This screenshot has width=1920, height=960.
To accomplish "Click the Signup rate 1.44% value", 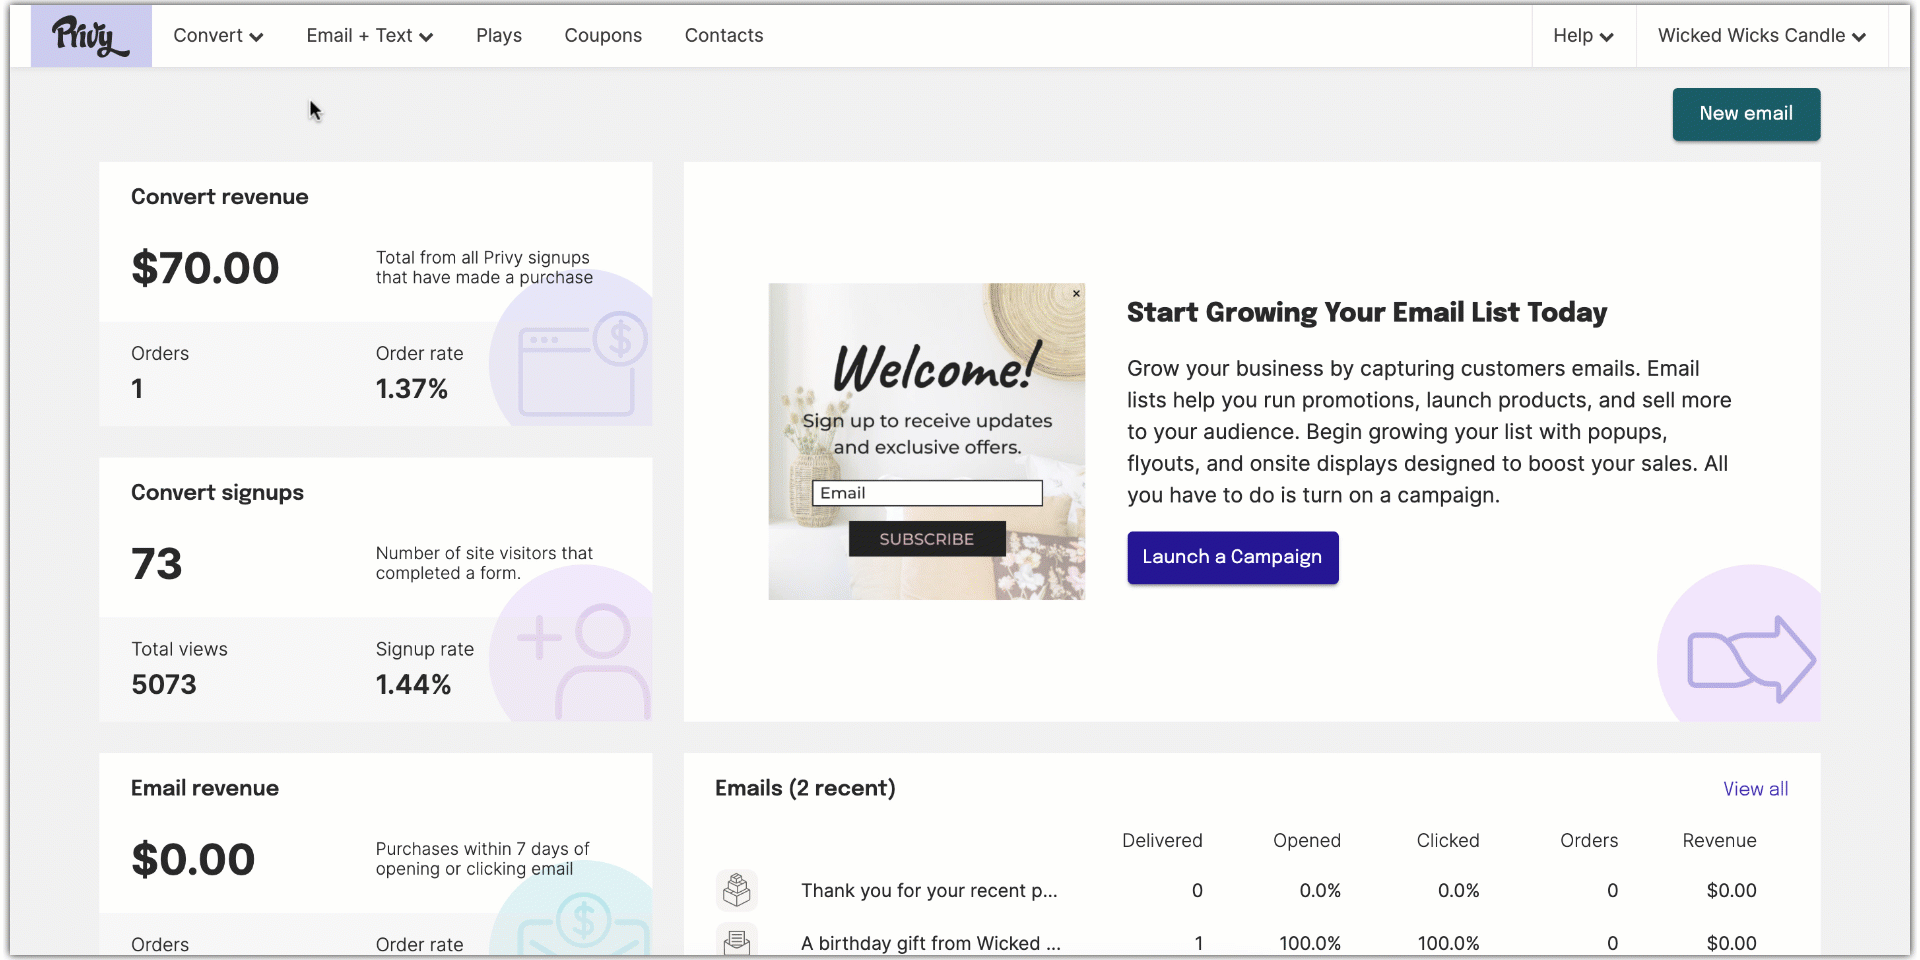I will (x=413, y=685).
